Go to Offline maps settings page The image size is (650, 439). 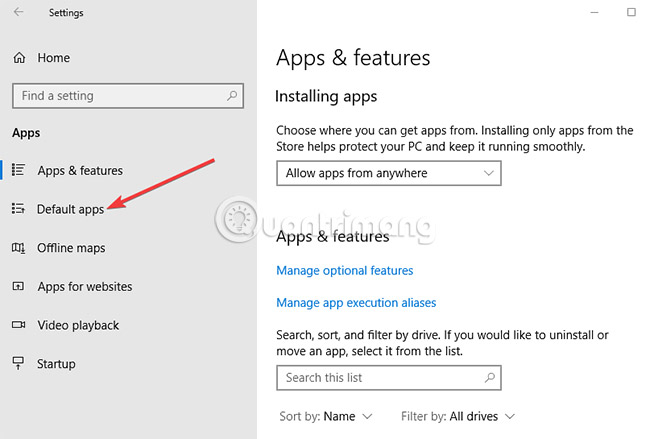(71, 248)
